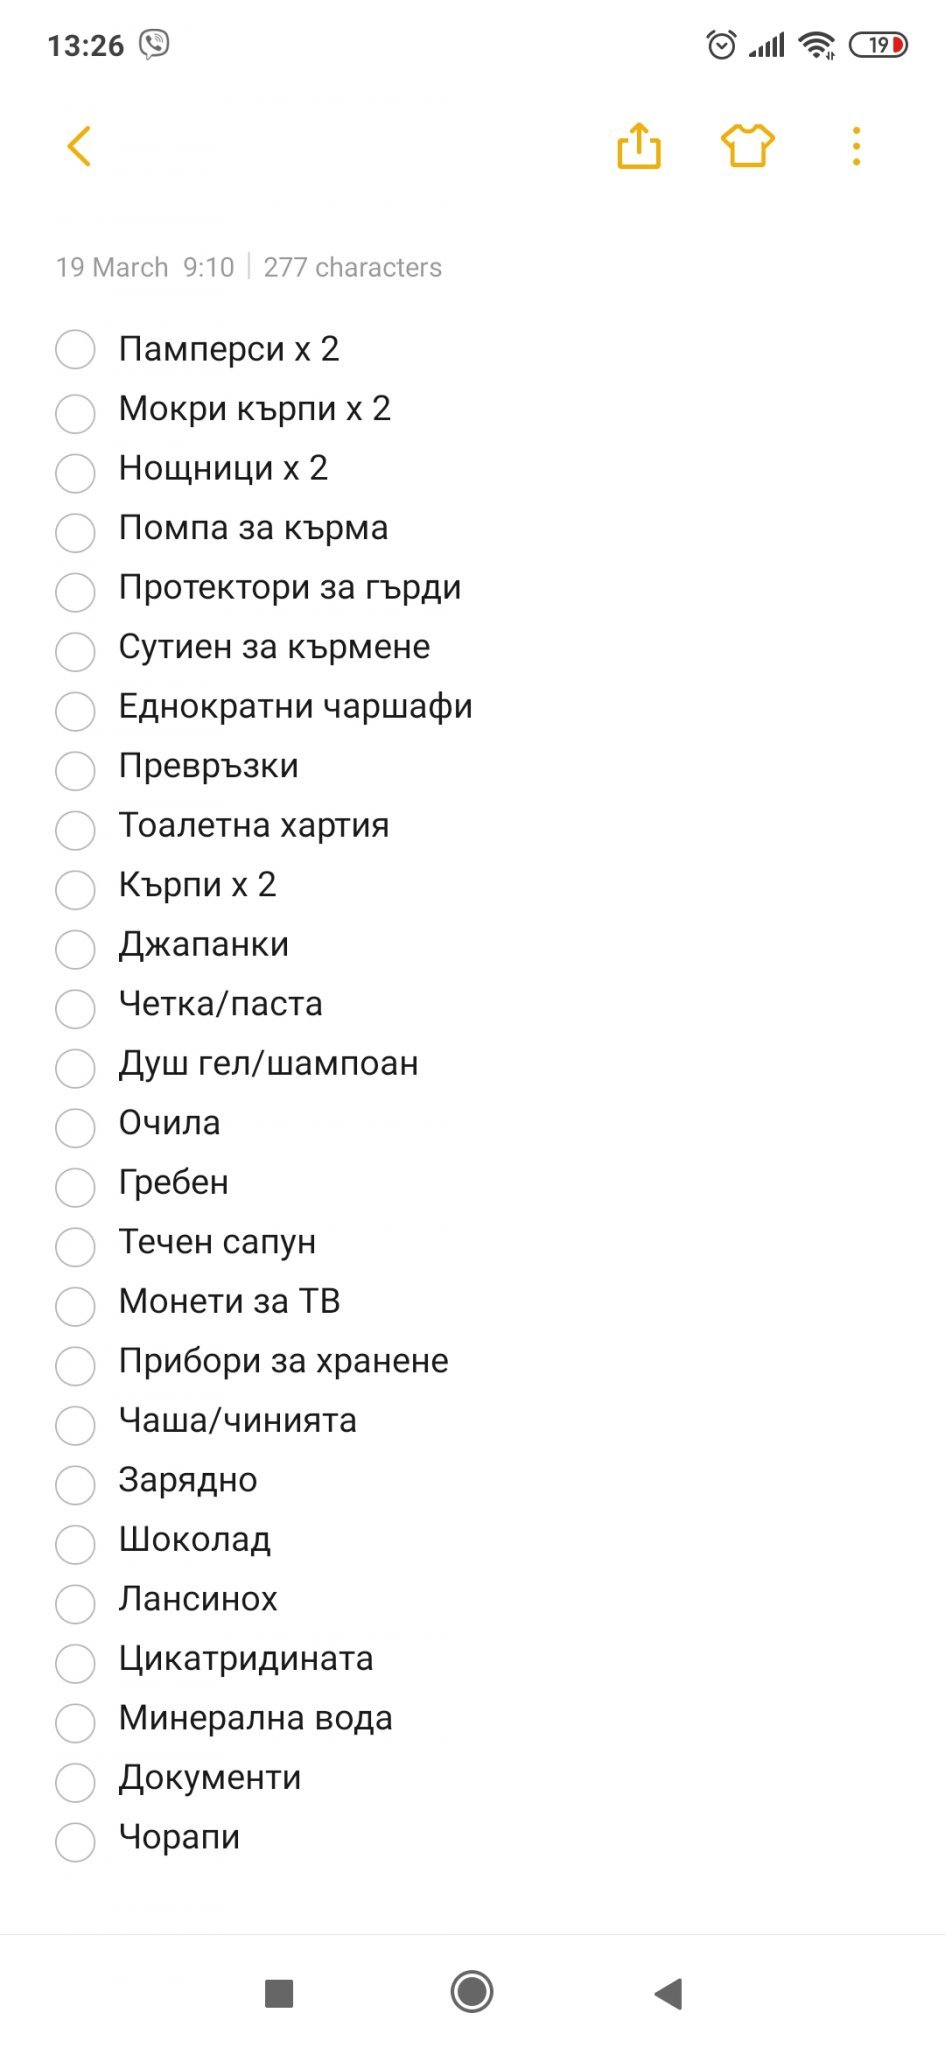
Task: Tap the Android back triangle button
Action: pos(668,1993)
